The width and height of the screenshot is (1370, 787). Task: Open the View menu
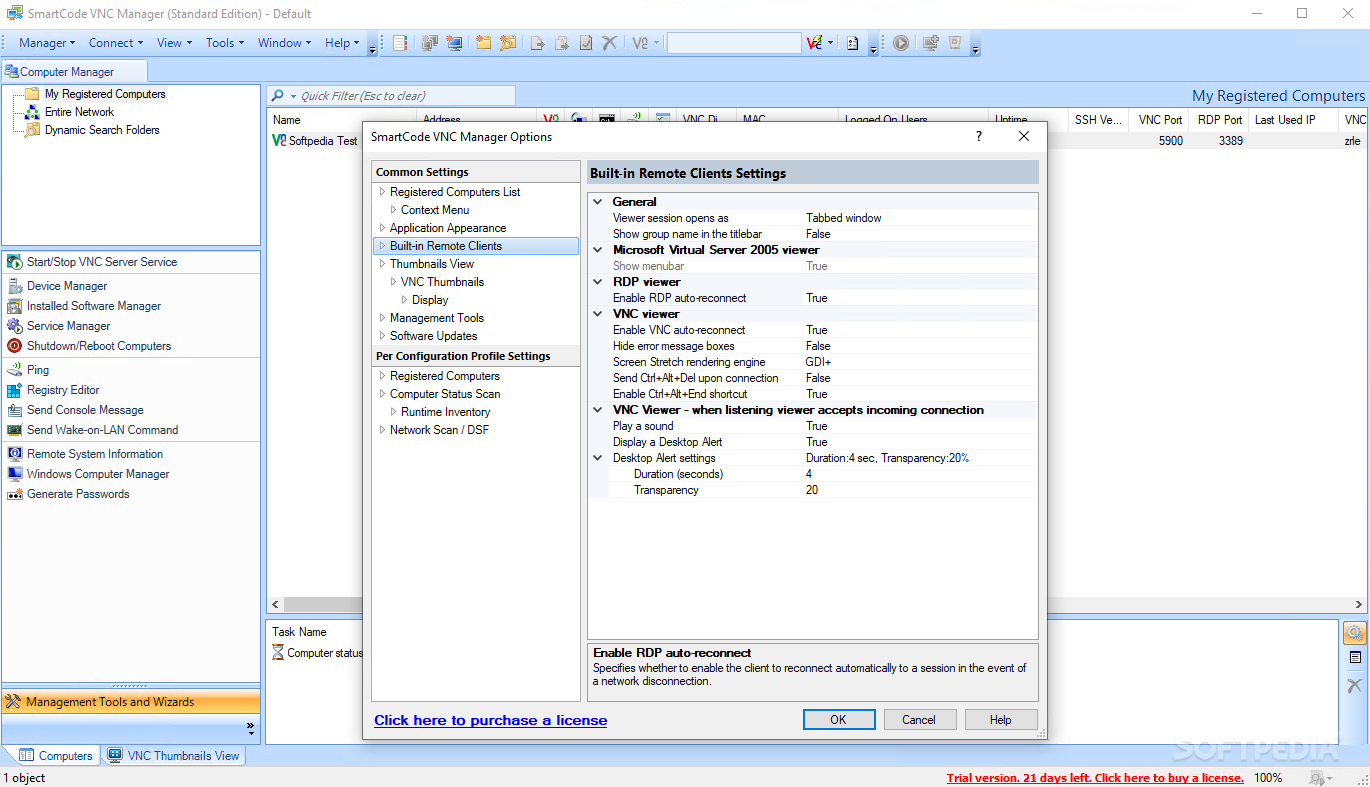pyautogui.click(x=174, y=43)
